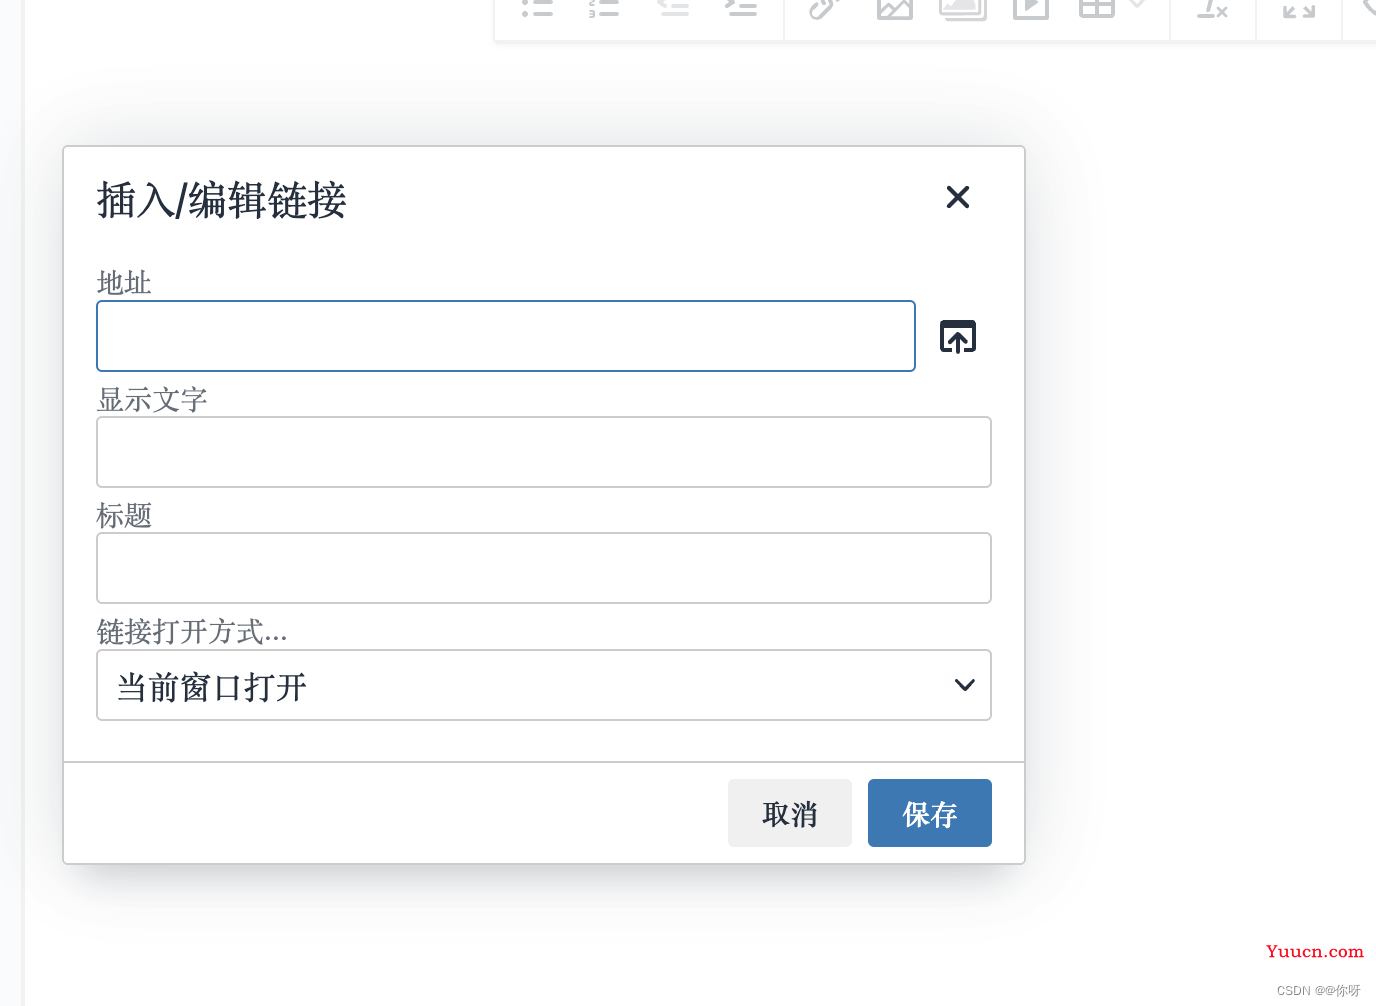Close the 插入/编辑链接 dialog
This screenshot has width=1376, height=1006.
click(x=958, y=197)
